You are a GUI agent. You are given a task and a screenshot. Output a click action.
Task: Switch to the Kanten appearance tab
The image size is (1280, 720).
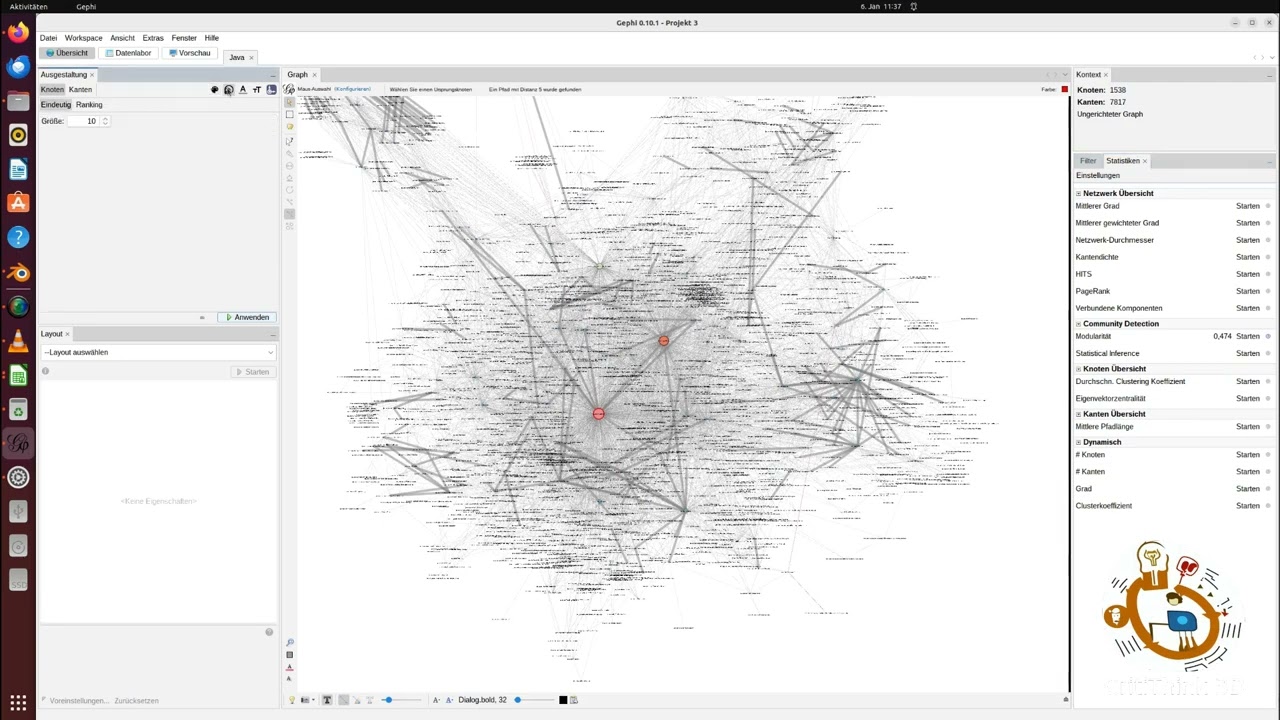point(80,89)
